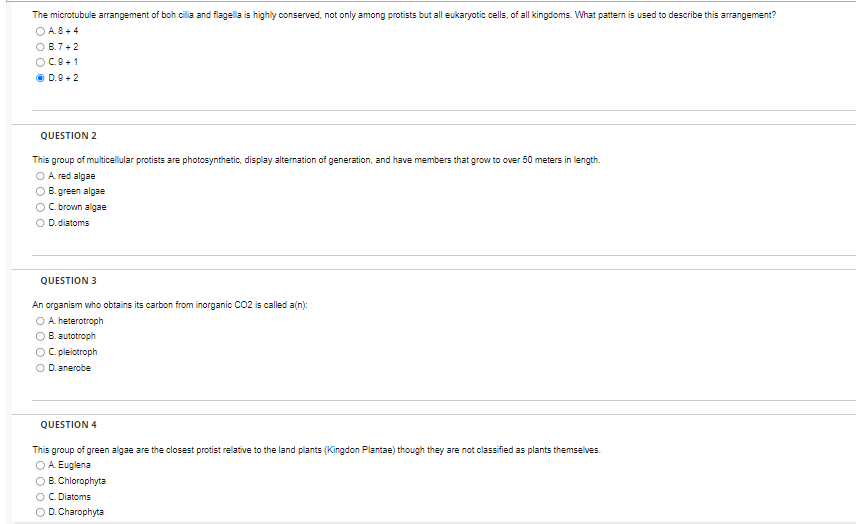Select B. autotroph answer

40,337
